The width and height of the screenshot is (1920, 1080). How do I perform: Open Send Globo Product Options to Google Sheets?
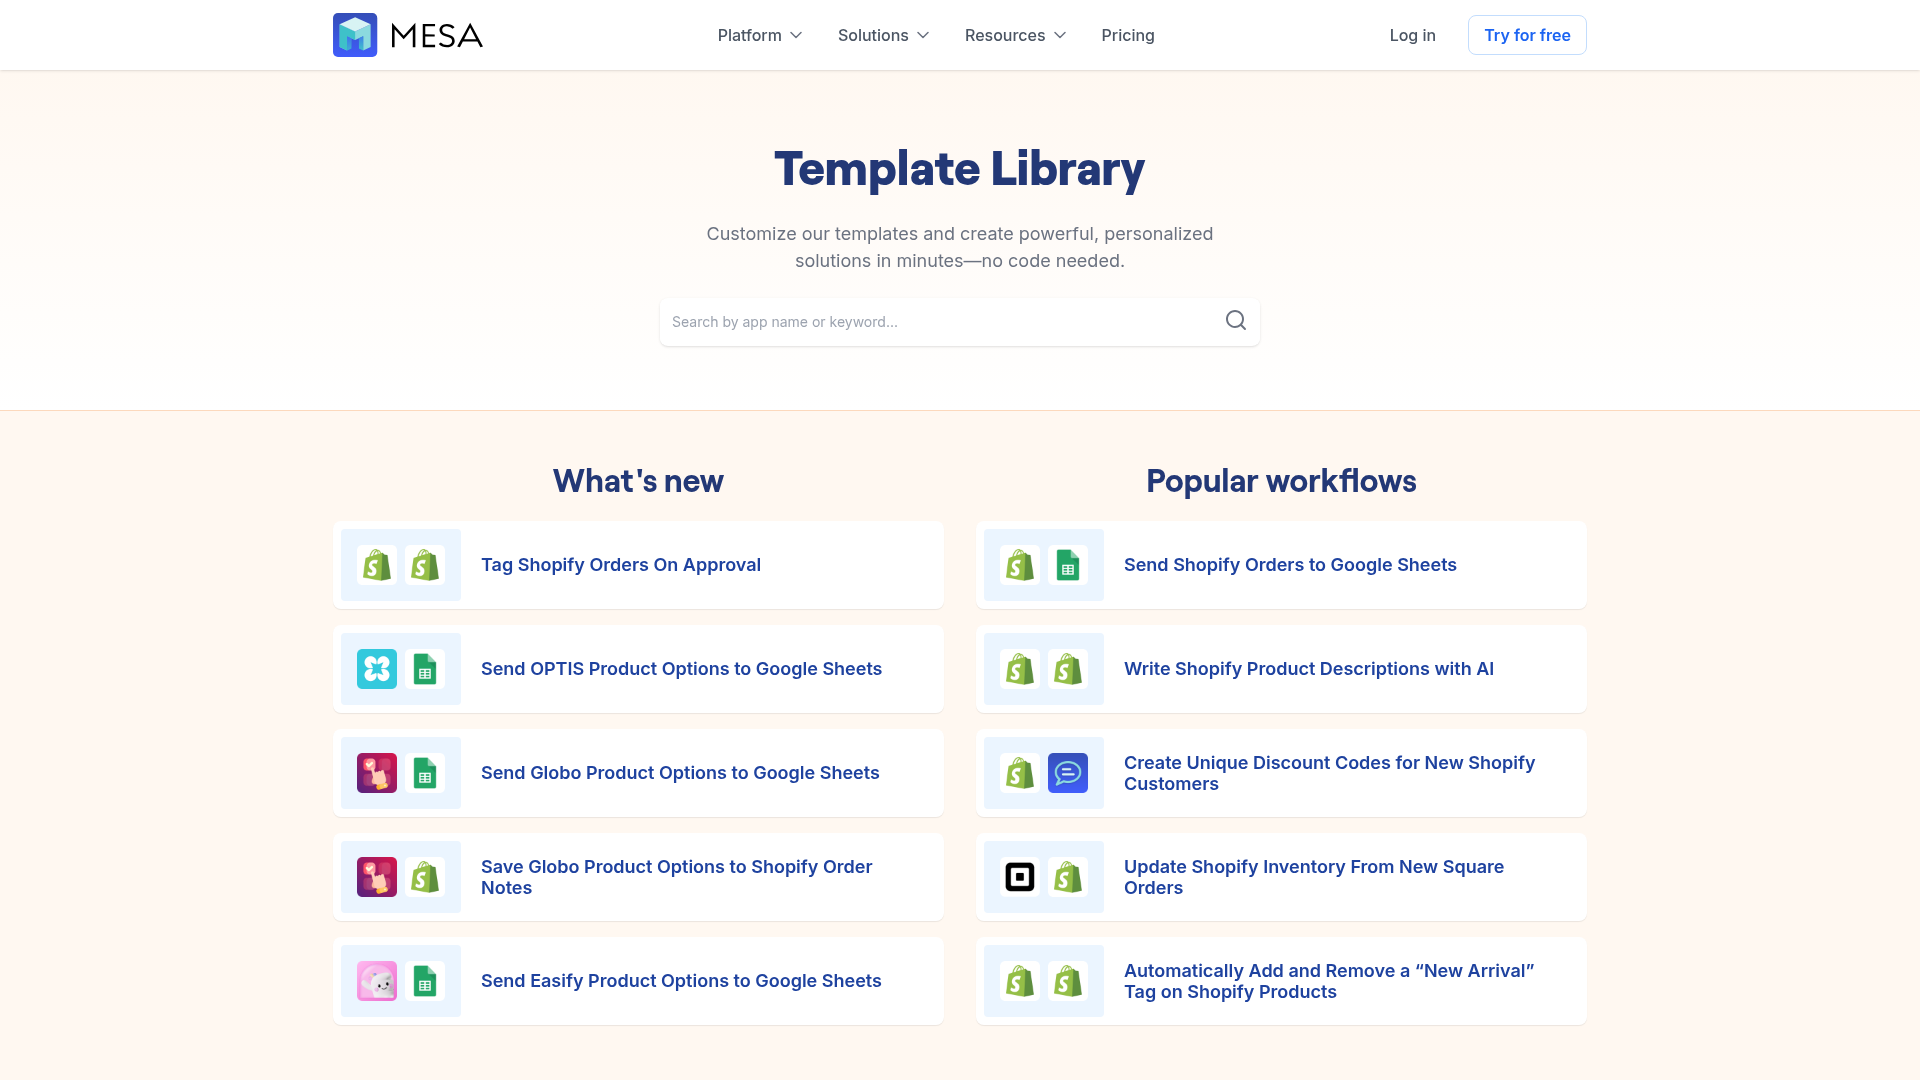[638, 773]
